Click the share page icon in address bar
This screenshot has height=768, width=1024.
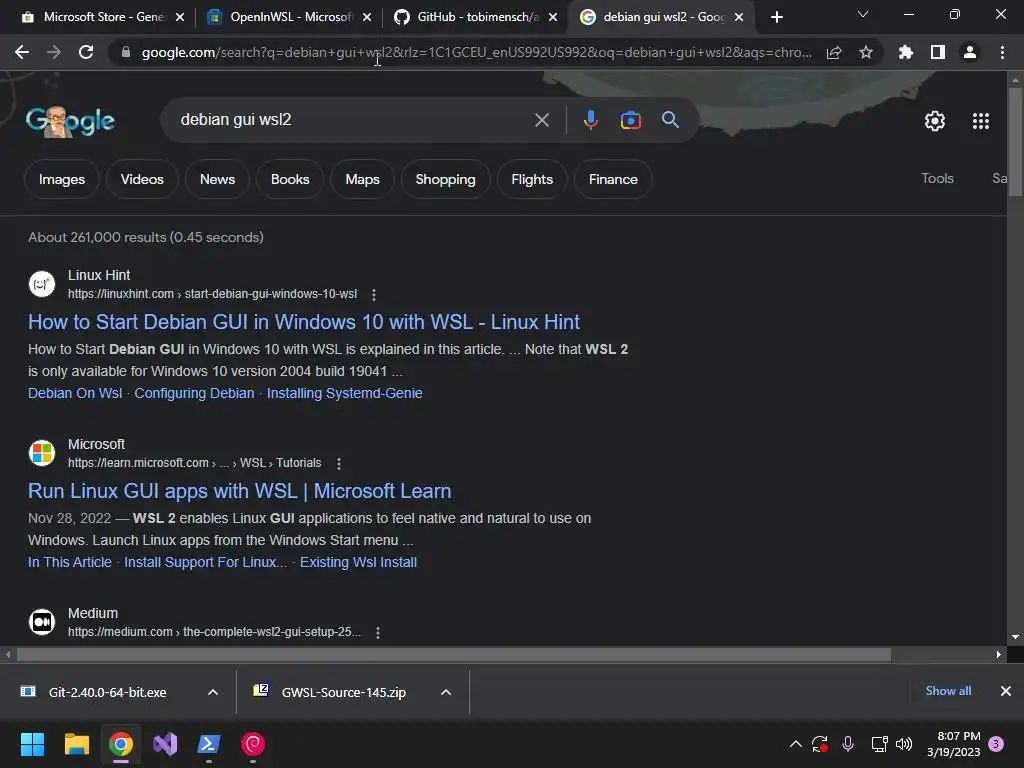[834, 53]
